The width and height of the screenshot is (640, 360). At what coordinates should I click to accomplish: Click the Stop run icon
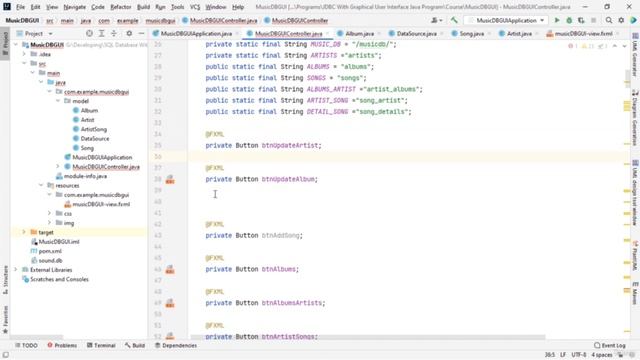pyautogui.click(x=593, y=20)
